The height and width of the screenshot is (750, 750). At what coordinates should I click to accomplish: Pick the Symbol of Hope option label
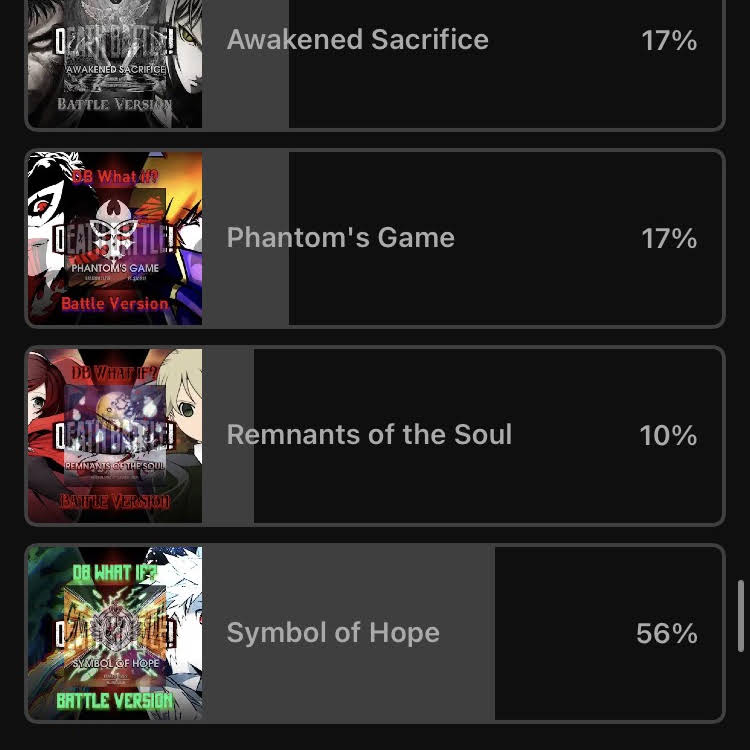[333, 632]
